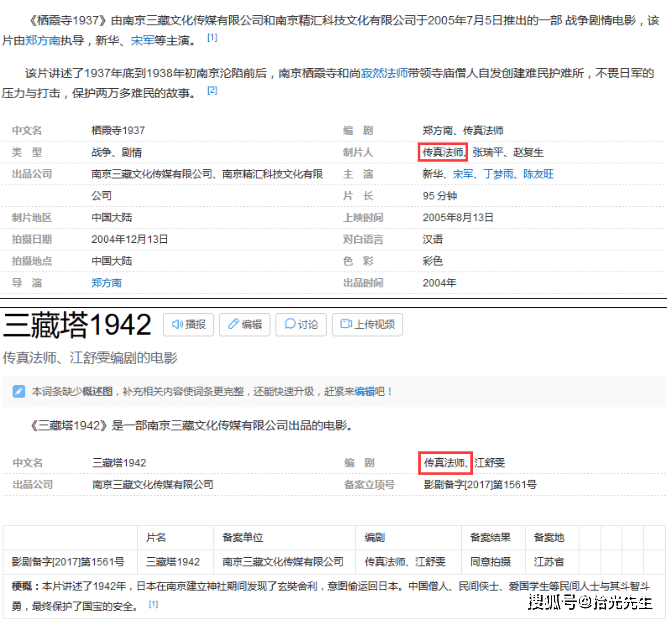Open citation [1] after 等主演
Viewport: 667px width, 619px height.
(212, 38)
